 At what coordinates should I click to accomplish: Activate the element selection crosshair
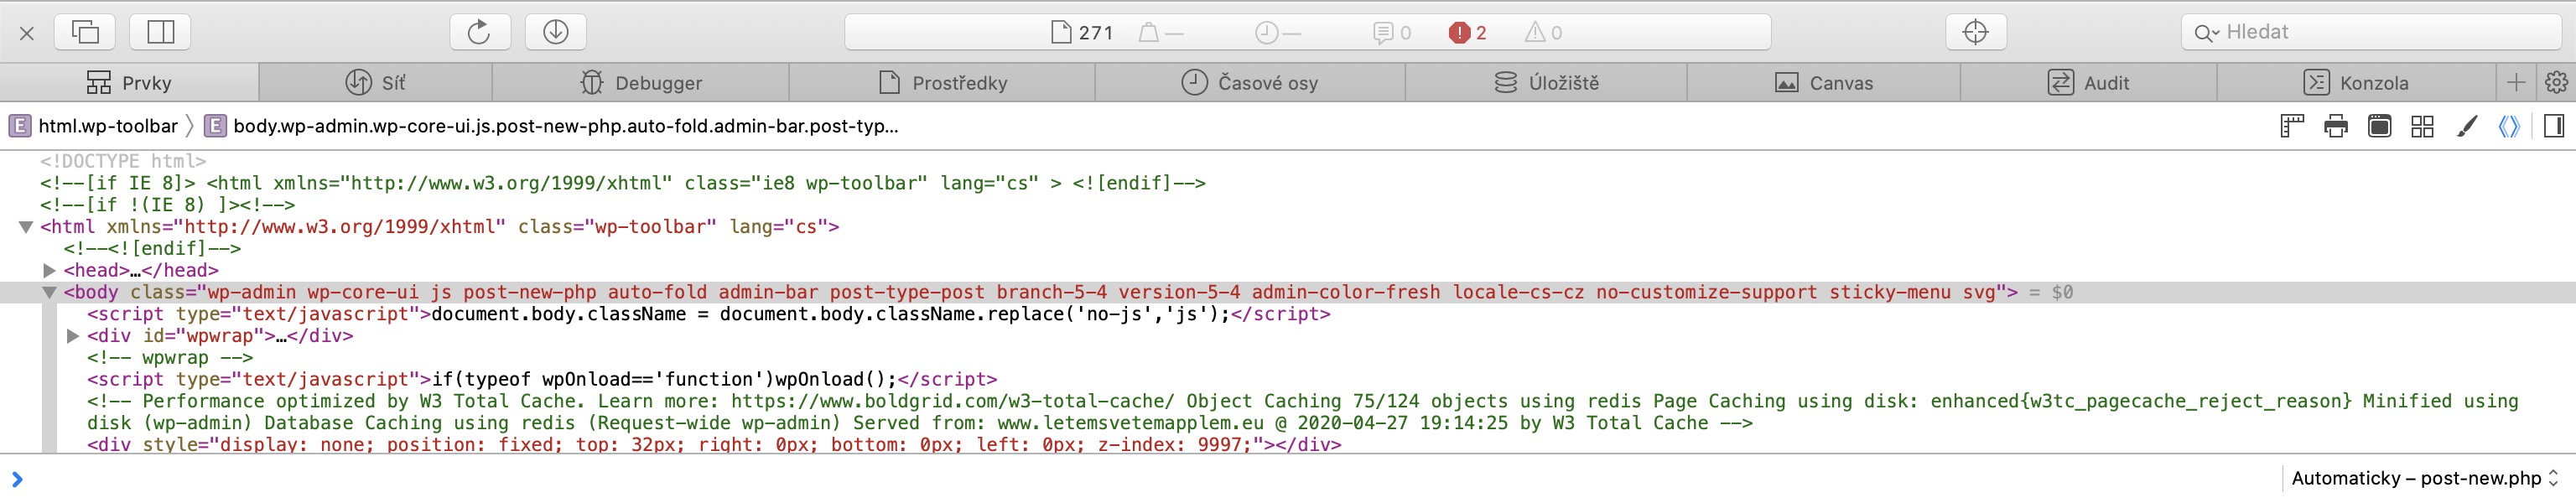click(x=1975, y=32)
